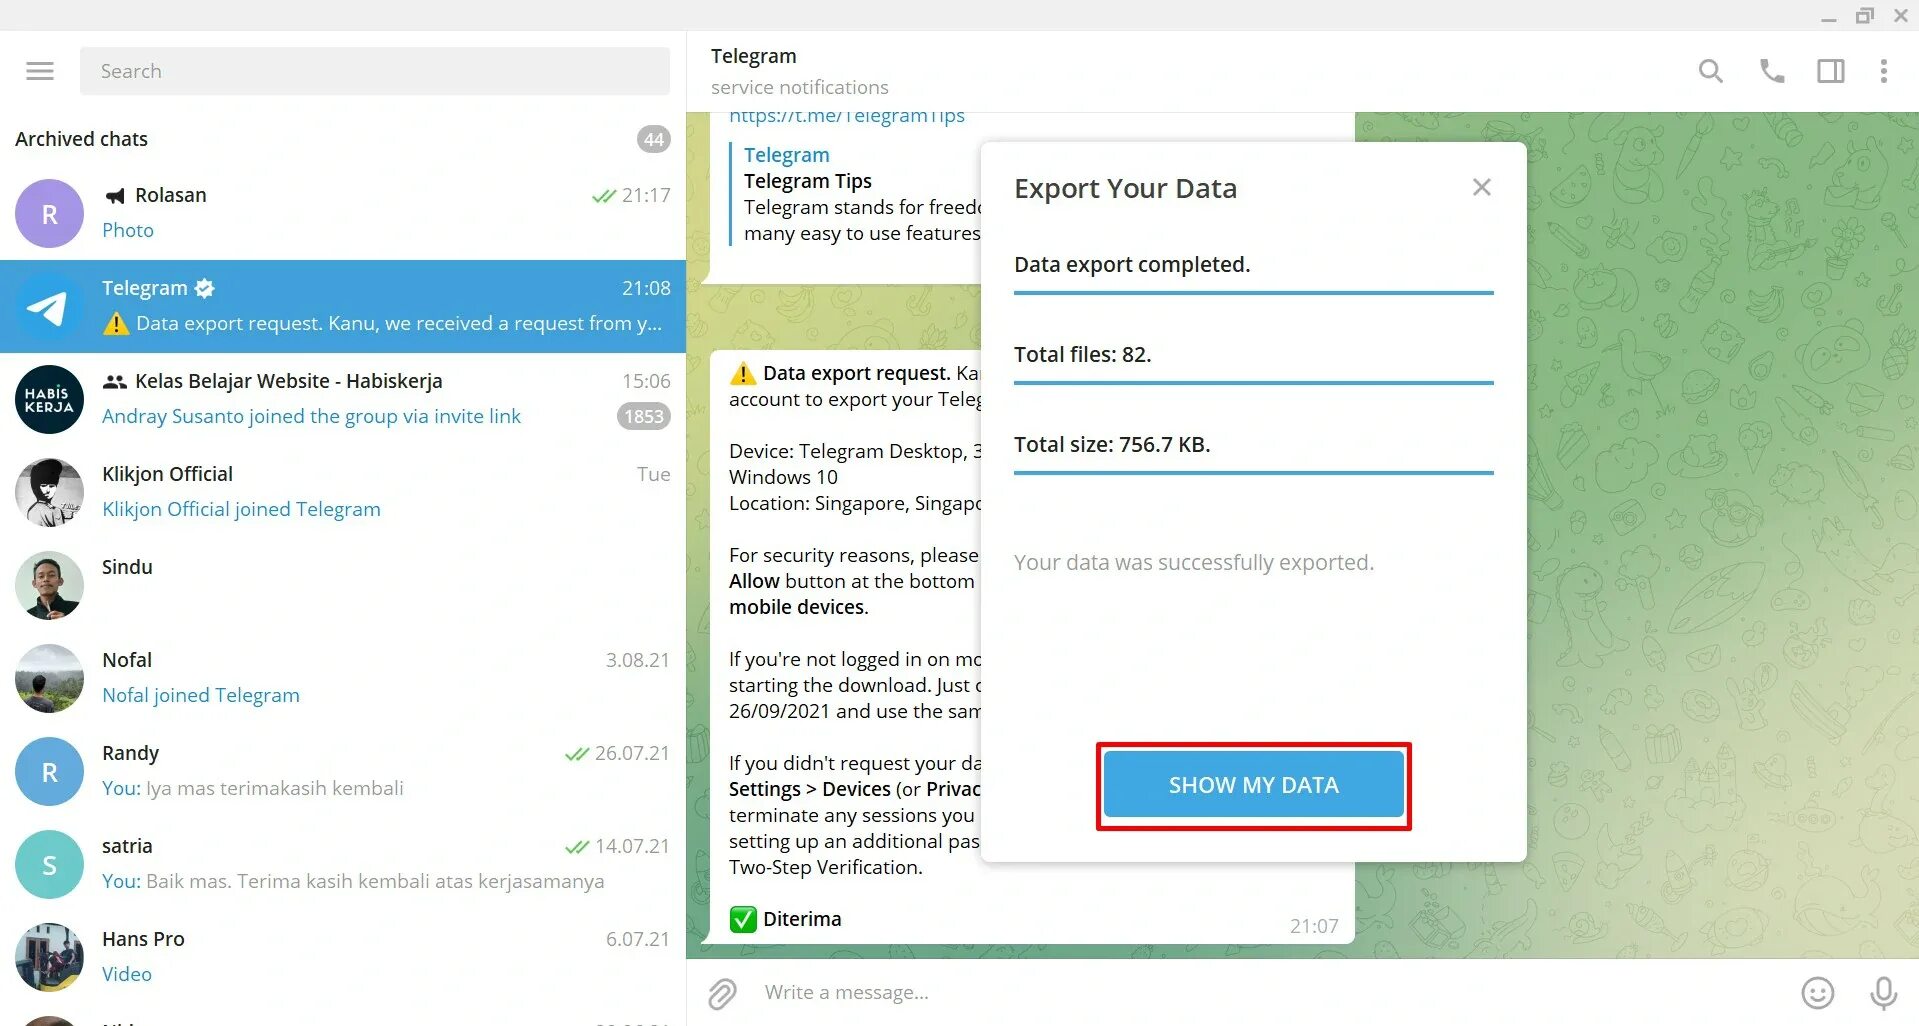
Task: Click the Write a message field
Action: (x=1270, y=992)
